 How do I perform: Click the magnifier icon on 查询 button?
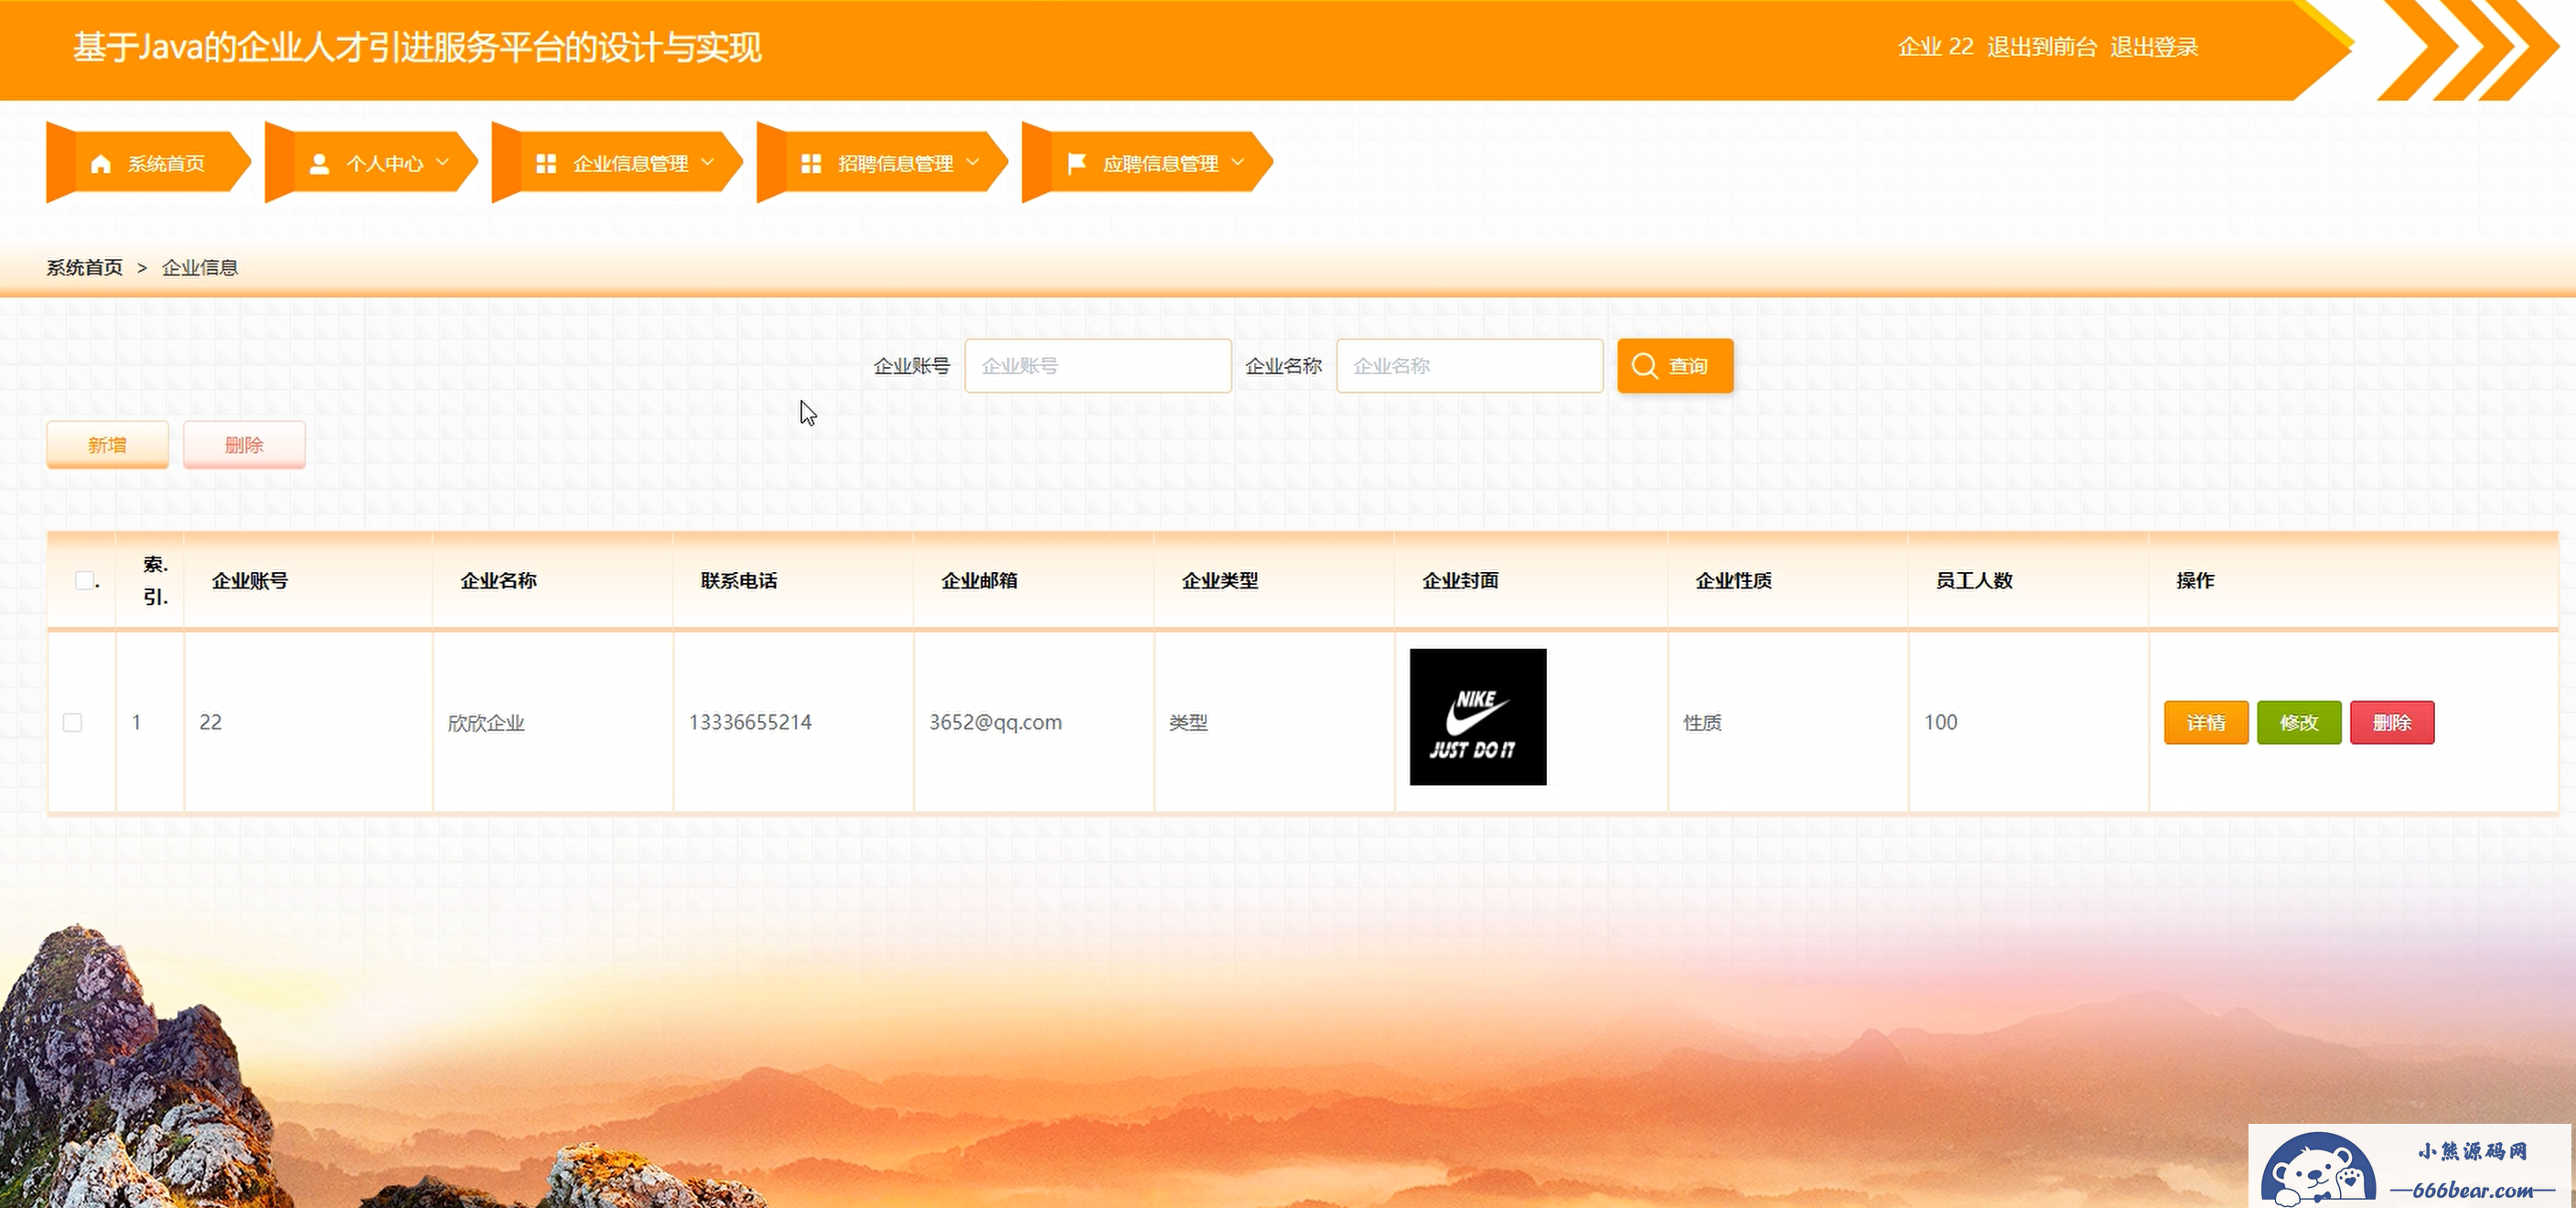coord(1645,366)
